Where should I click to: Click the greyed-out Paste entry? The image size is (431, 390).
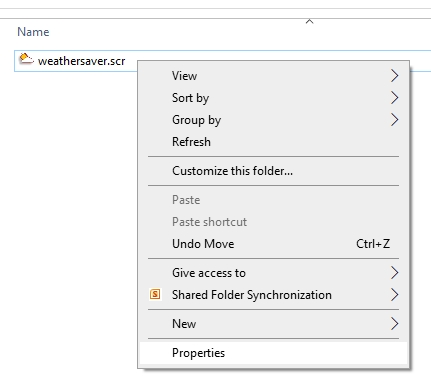(x=273, y=200)
